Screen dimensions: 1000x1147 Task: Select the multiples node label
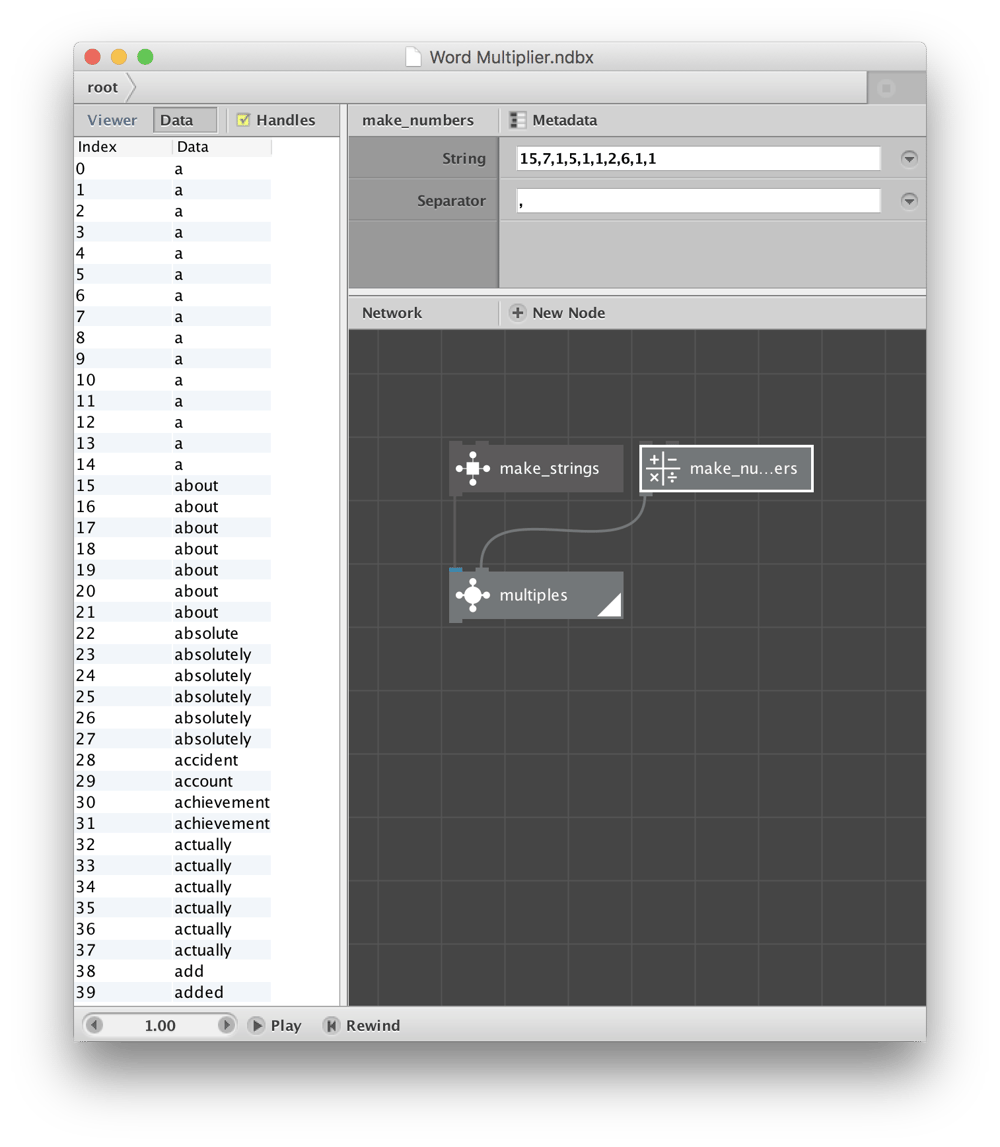pyautogui.click(x=533, y=595)
